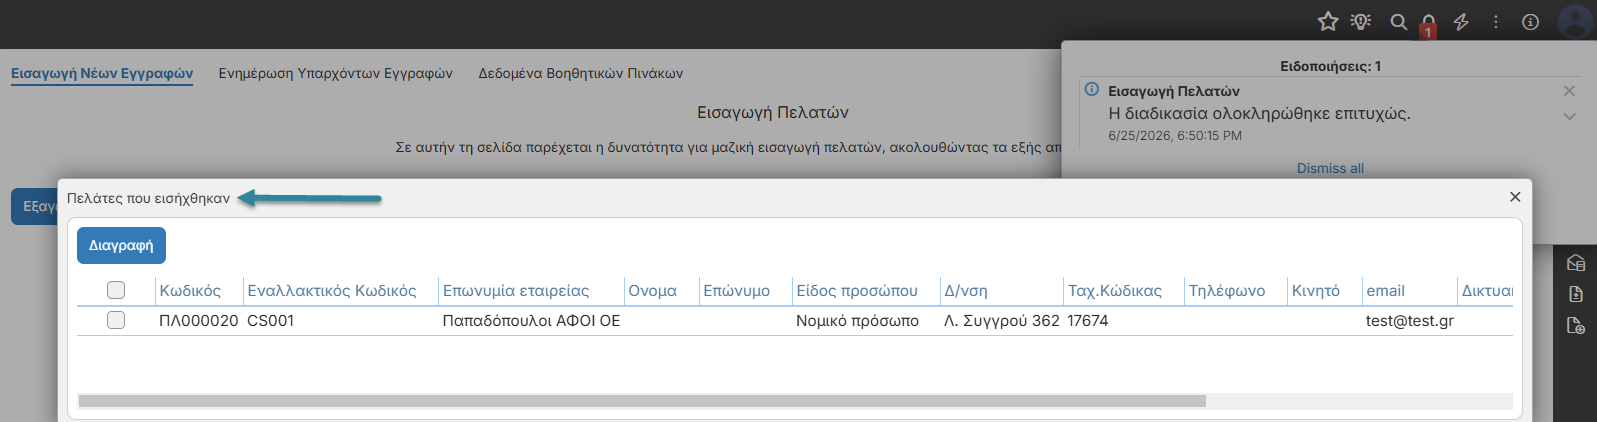Click the info circle icon in top bar
The image size is (1597, 422).
[1530, 21]
